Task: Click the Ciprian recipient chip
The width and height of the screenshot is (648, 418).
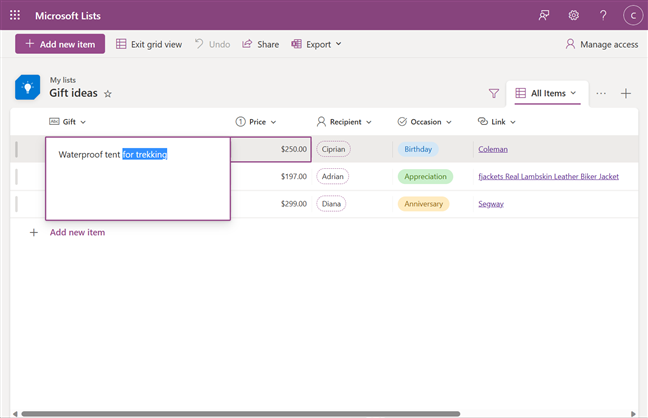Action: [x=334, y=149]
